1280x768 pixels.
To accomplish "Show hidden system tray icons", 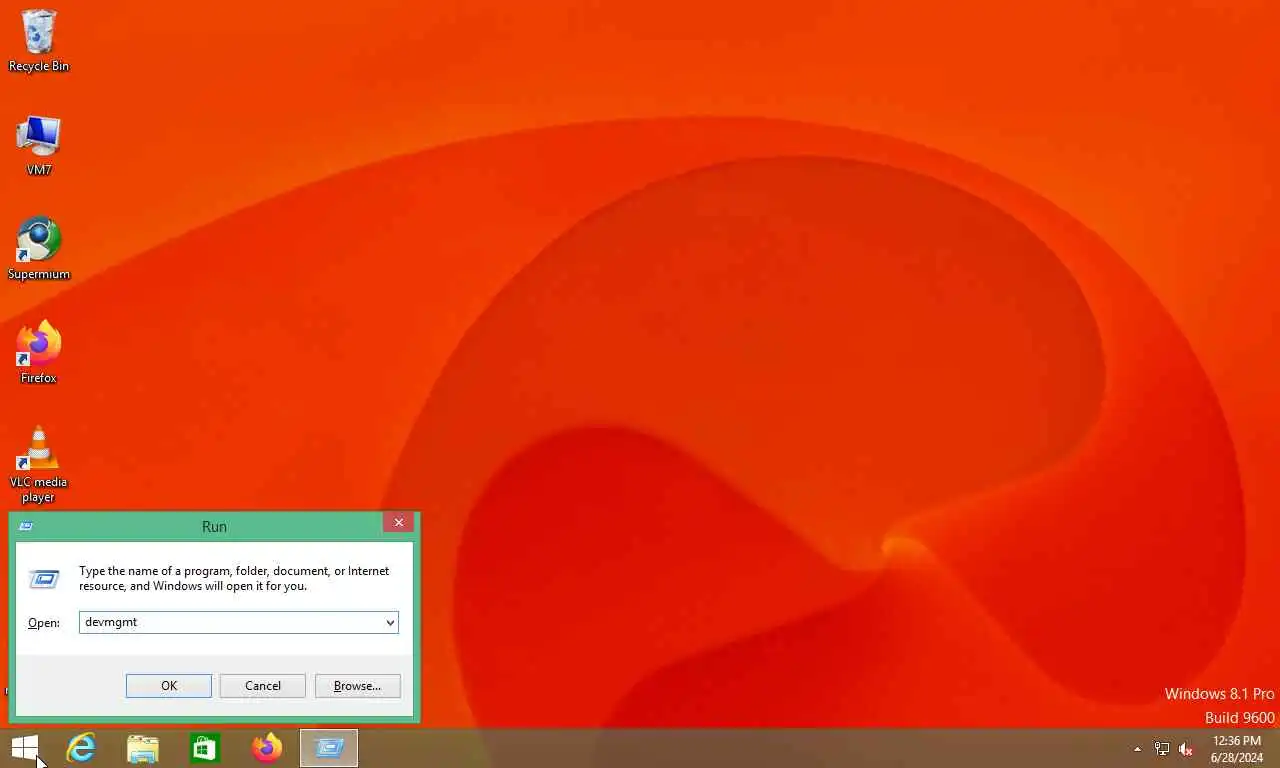I will [x=1137, y=748].
